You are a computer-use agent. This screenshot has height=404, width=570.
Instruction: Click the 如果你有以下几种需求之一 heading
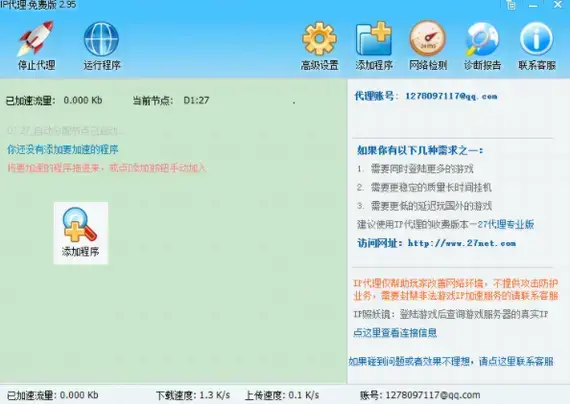point(420,150)
